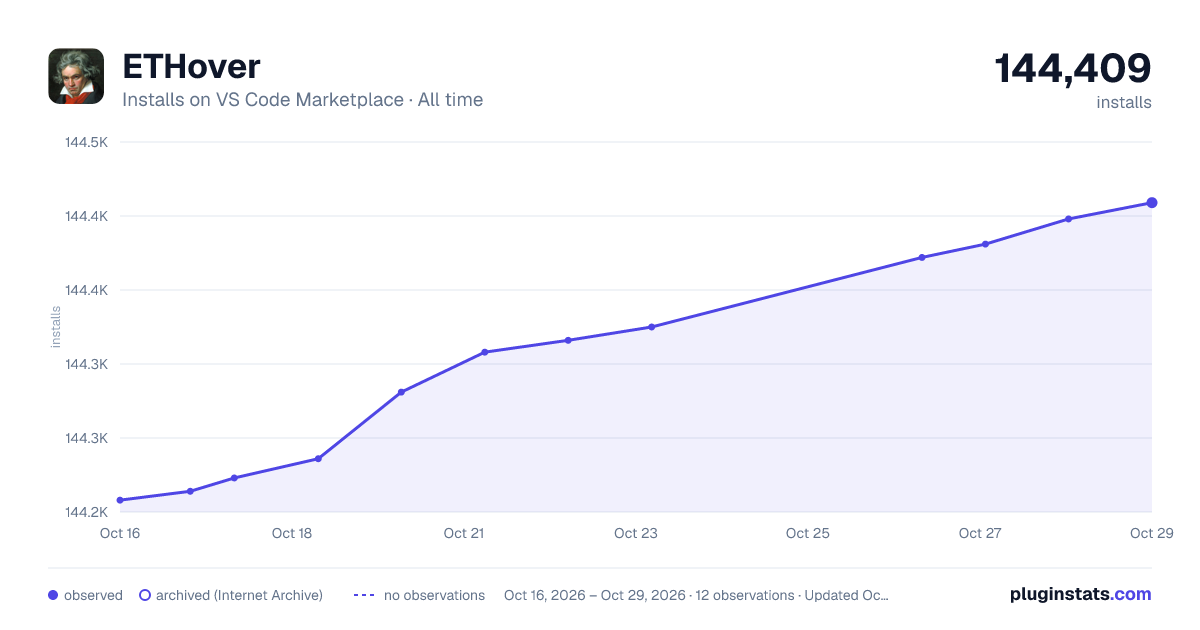
Task: Click the first data point at Oct 16
Action: (x=120, y=500)
